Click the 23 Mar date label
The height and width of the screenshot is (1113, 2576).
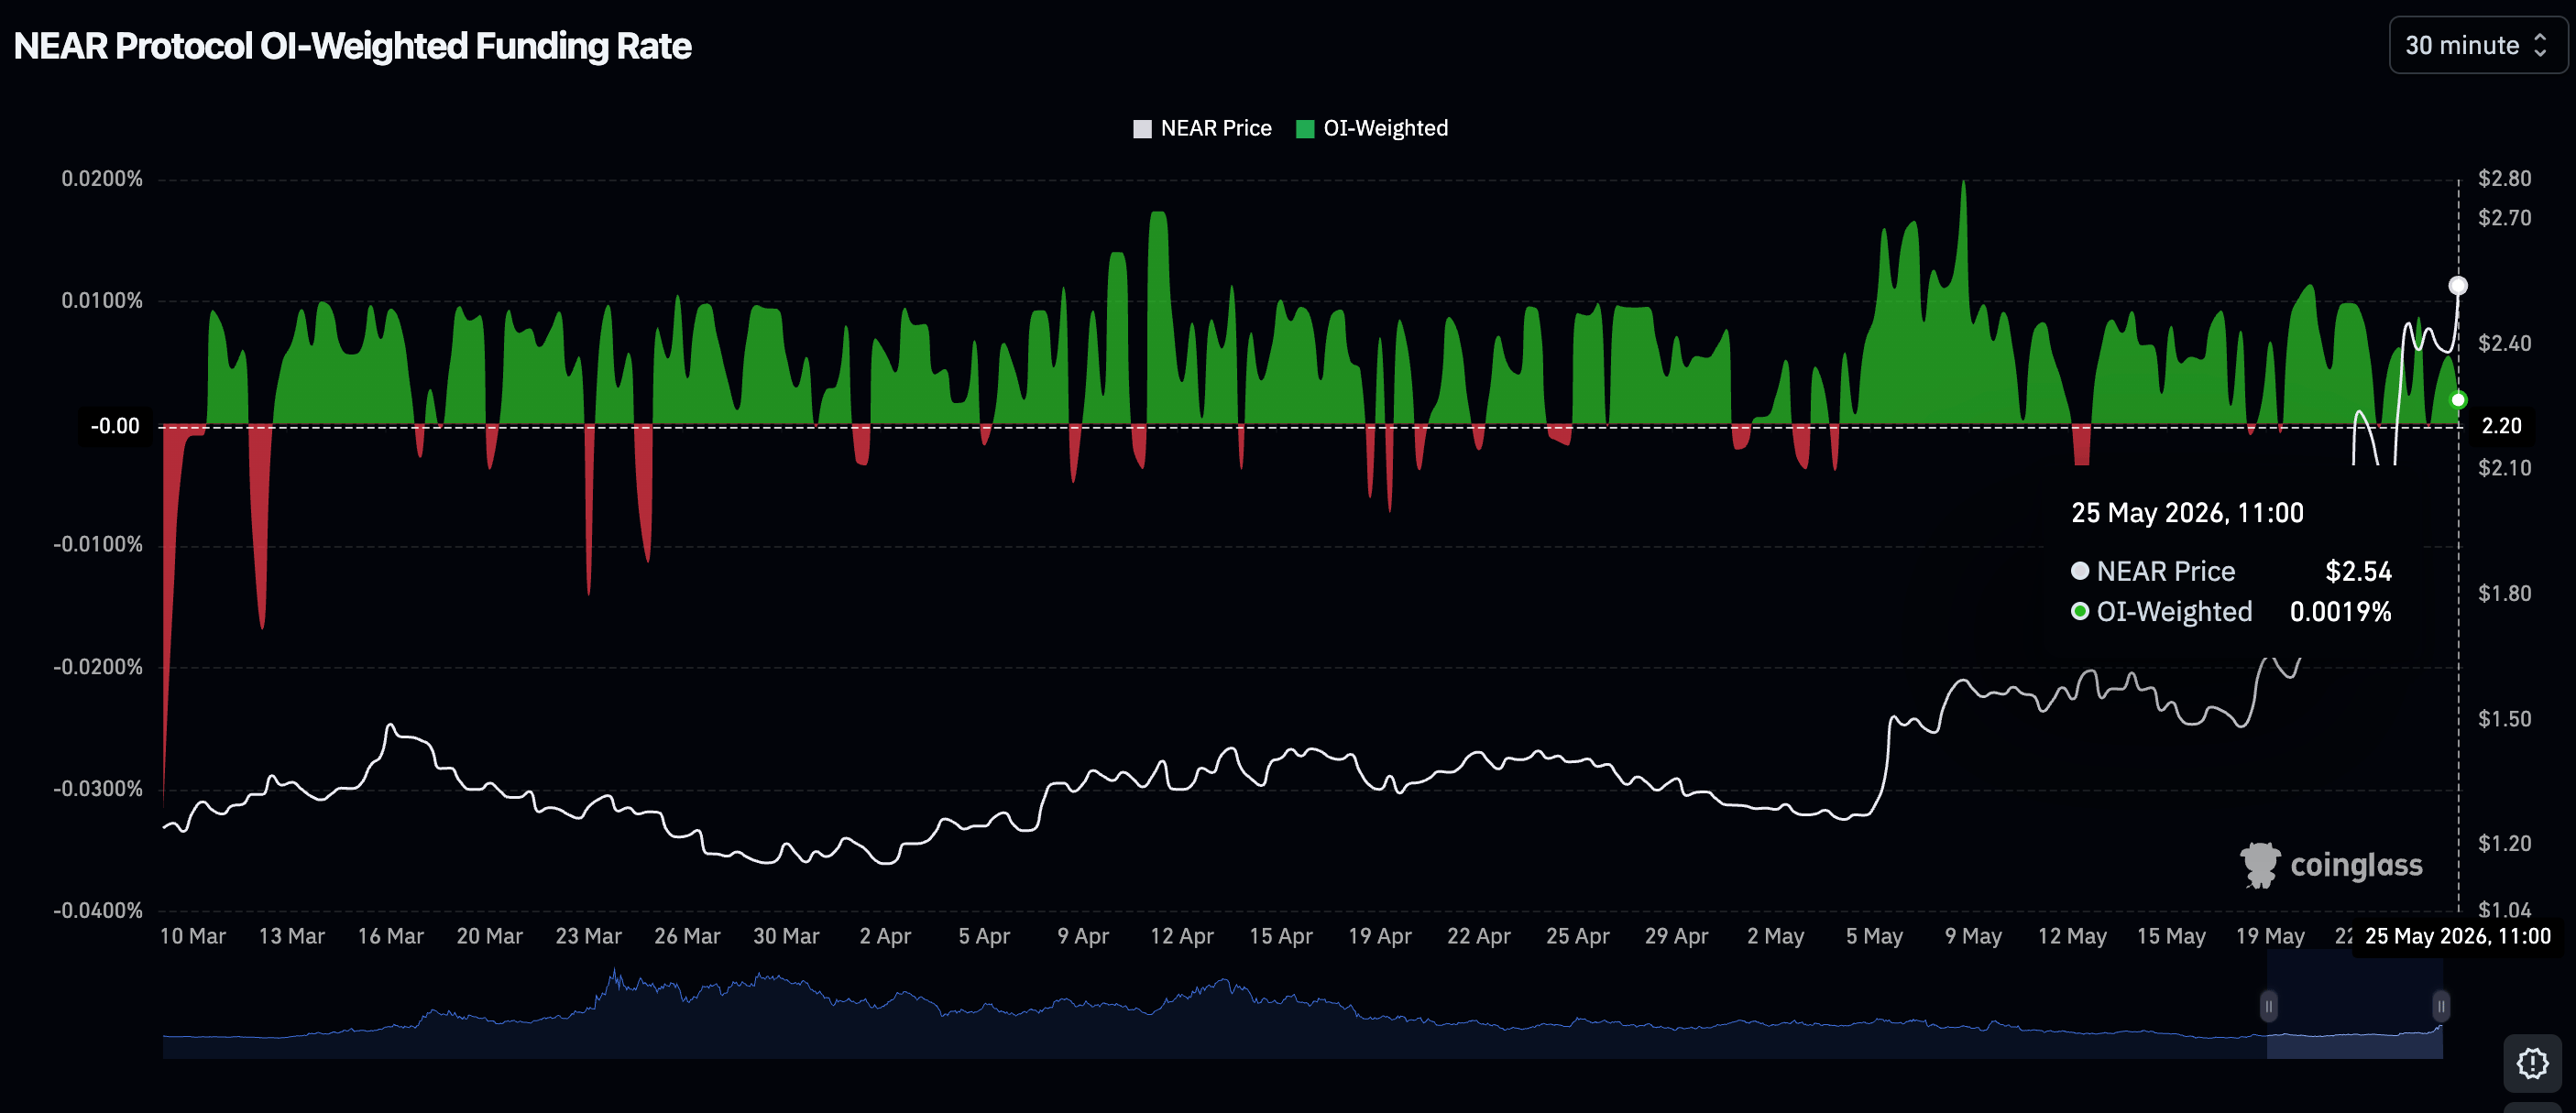coord(589,937)
